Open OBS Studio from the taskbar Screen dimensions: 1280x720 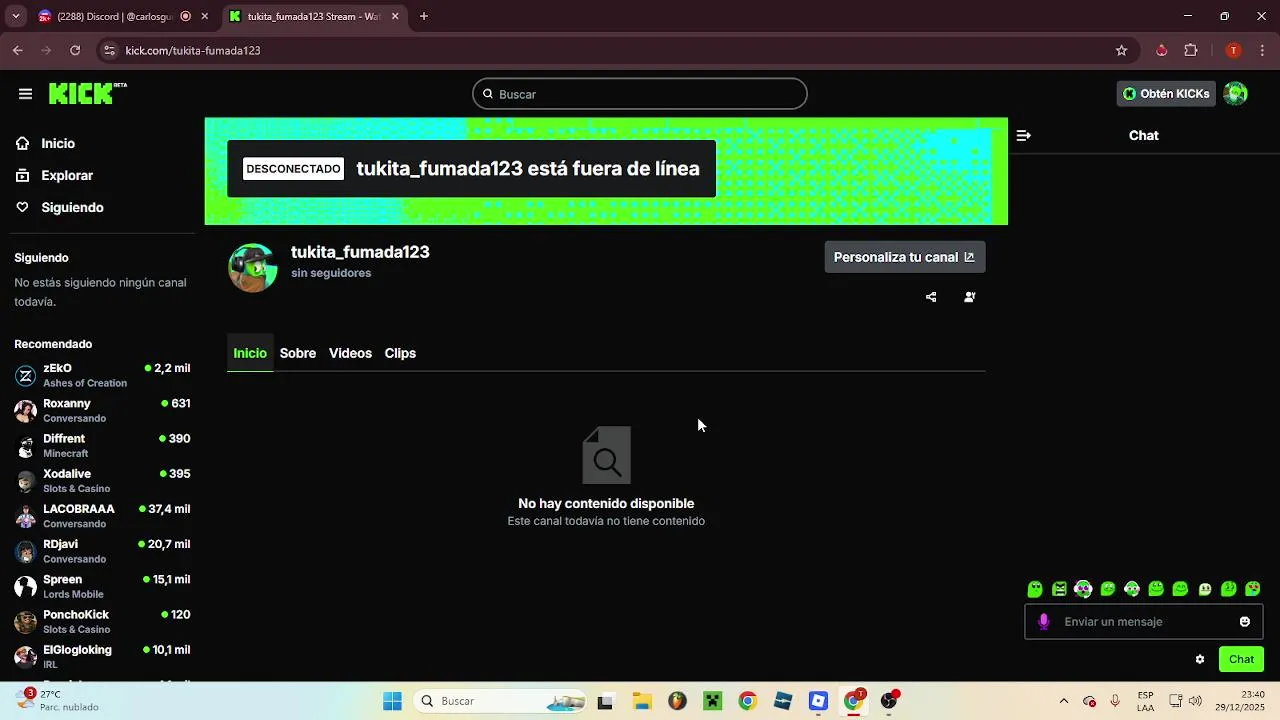pyautogui.click(x=889, y=702)
